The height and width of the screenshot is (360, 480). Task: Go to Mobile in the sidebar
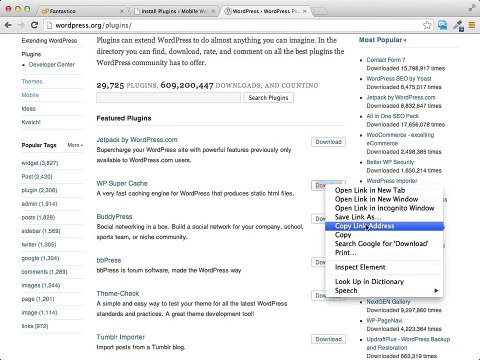30,95
